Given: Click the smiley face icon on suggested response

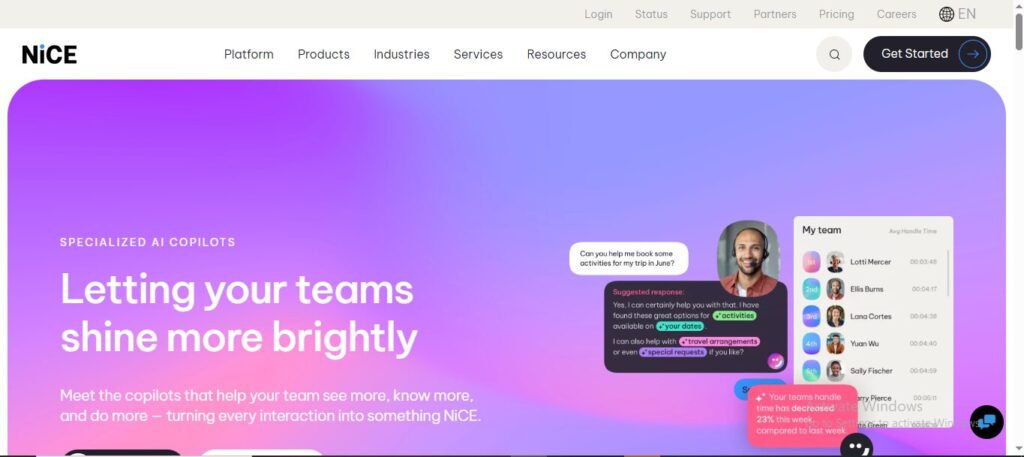Looking at the screenshot, I should 775,361.
